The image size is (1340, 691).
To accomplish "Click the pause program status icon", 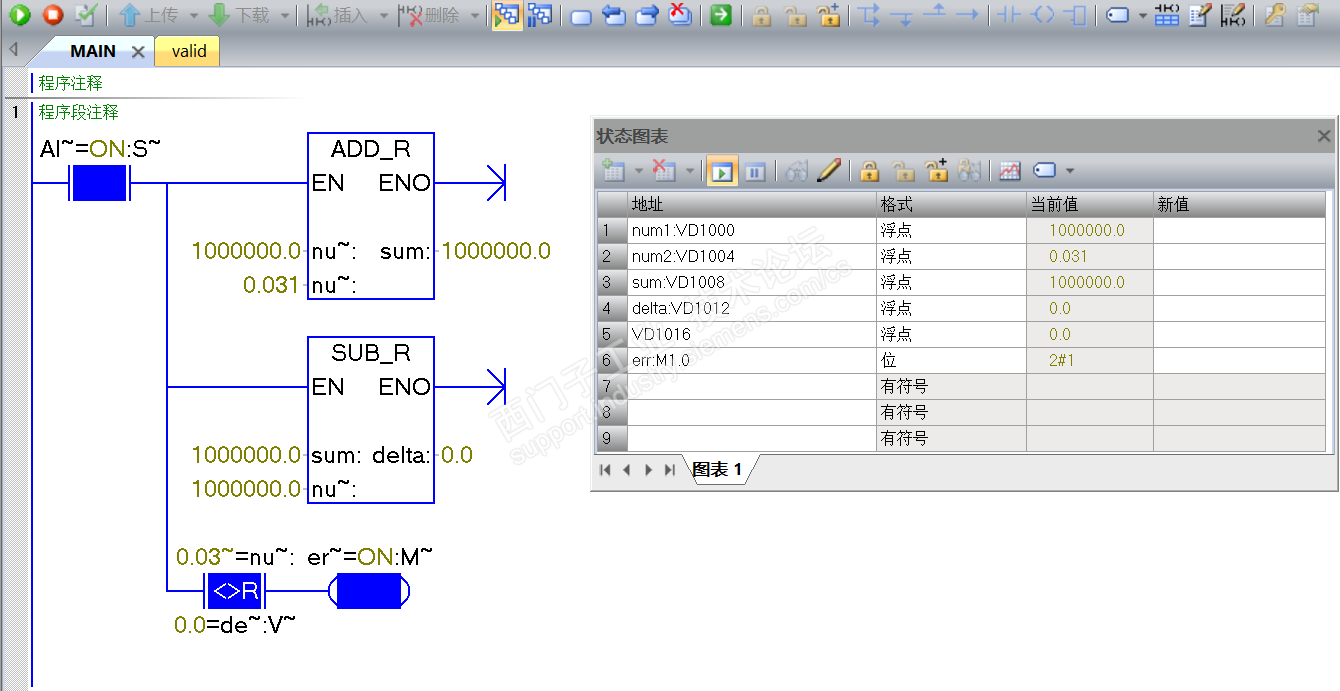I will pyautogui.click(x=540, y=15).
